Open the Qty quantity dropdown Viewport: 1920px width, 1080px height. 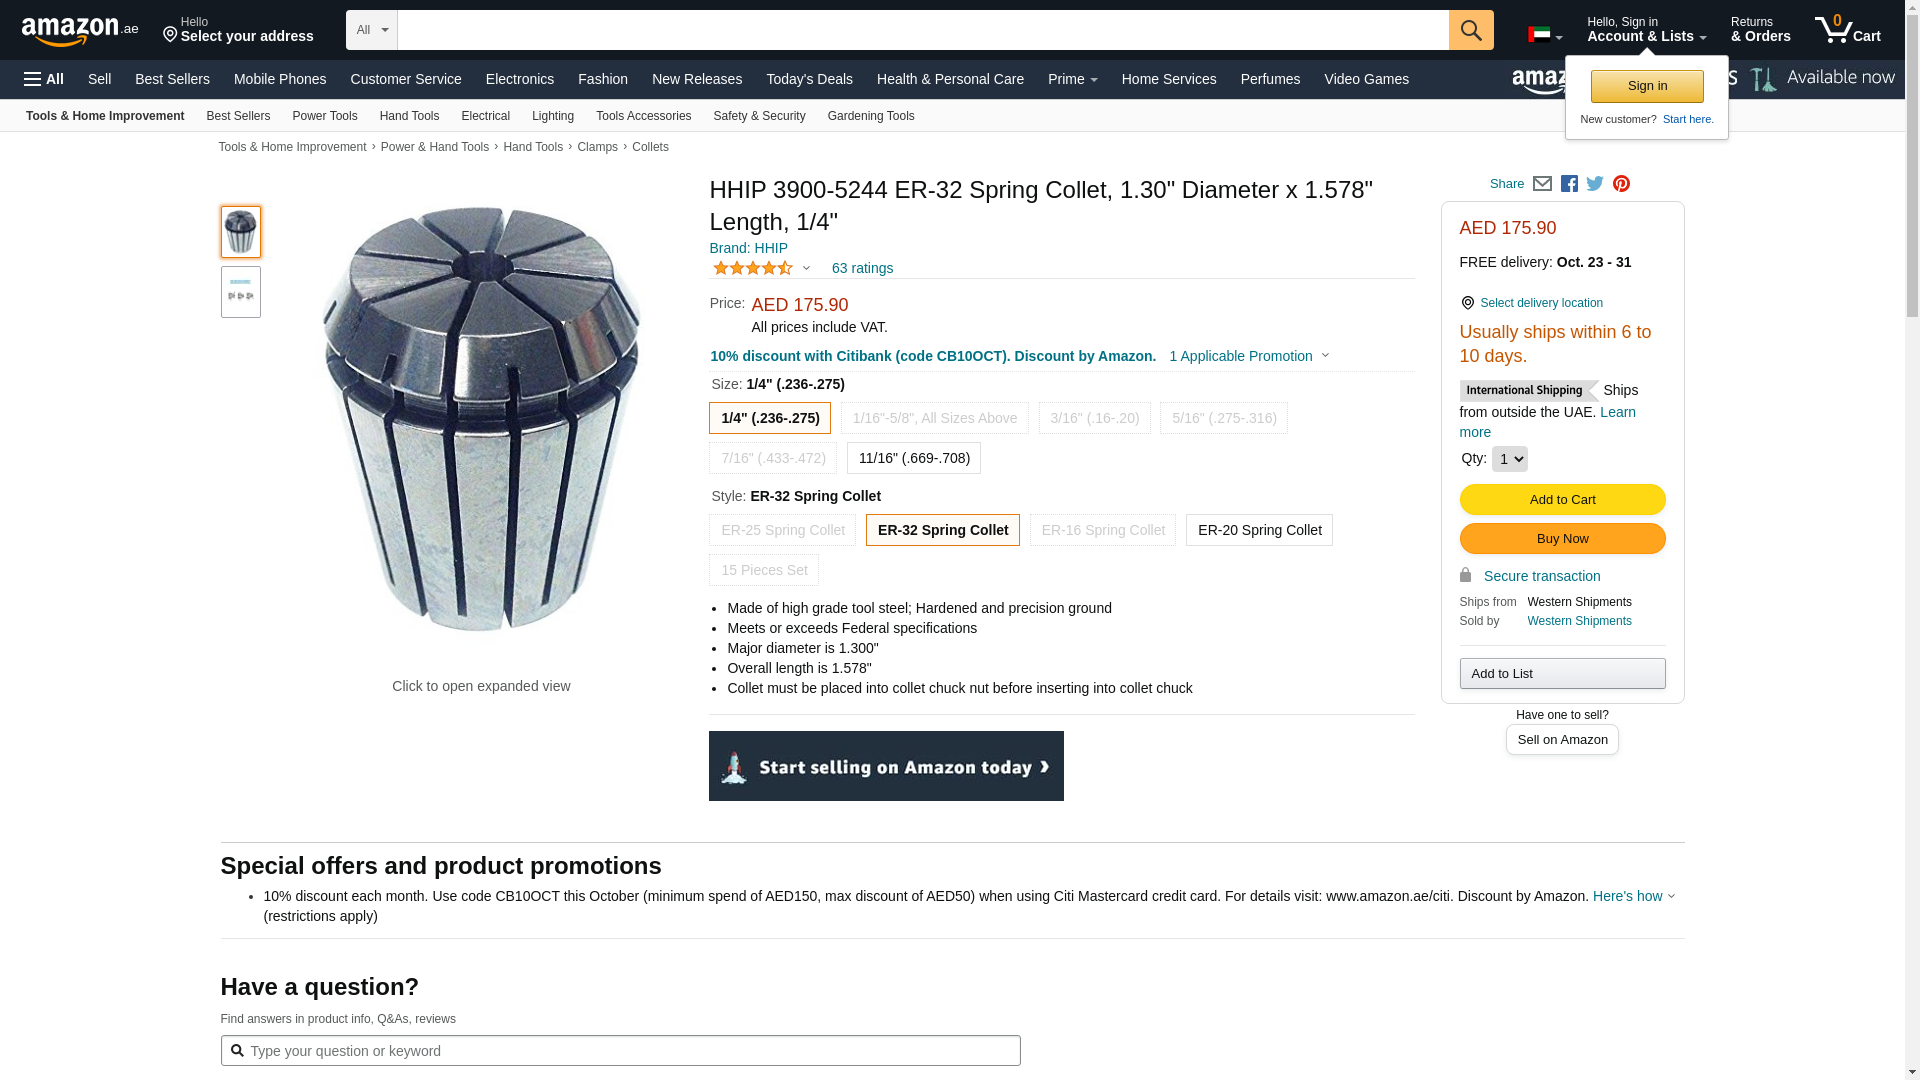pos(1509,459)
